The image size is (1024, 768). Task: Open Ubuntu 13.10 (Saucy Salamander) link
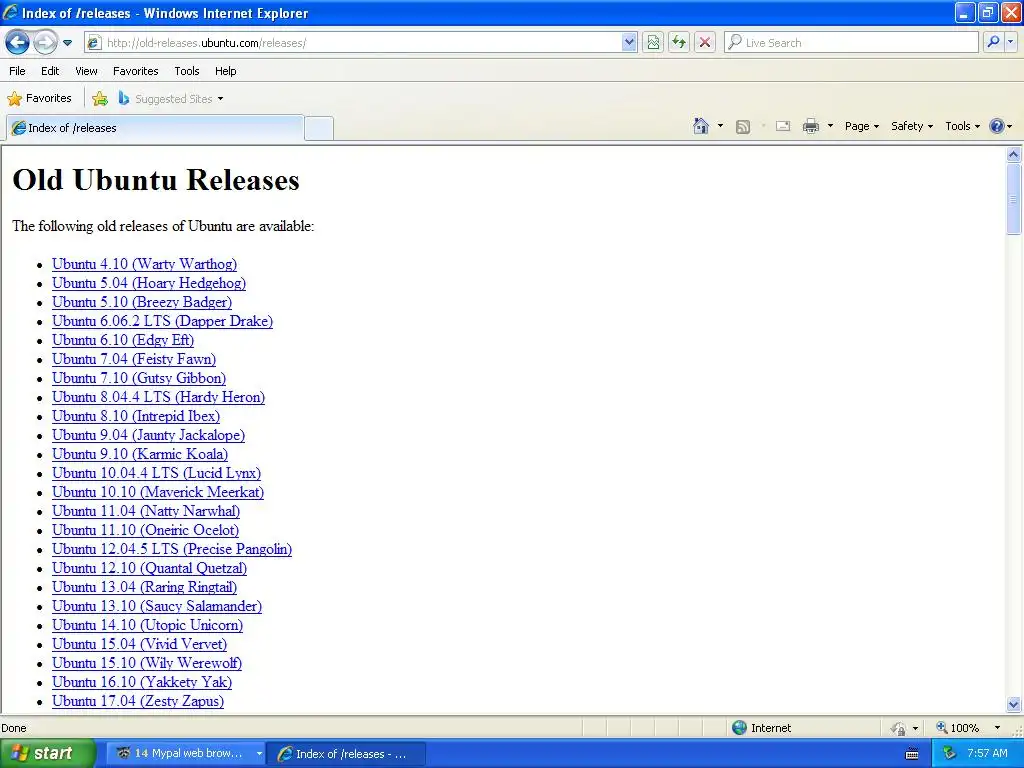pos(157,605)
